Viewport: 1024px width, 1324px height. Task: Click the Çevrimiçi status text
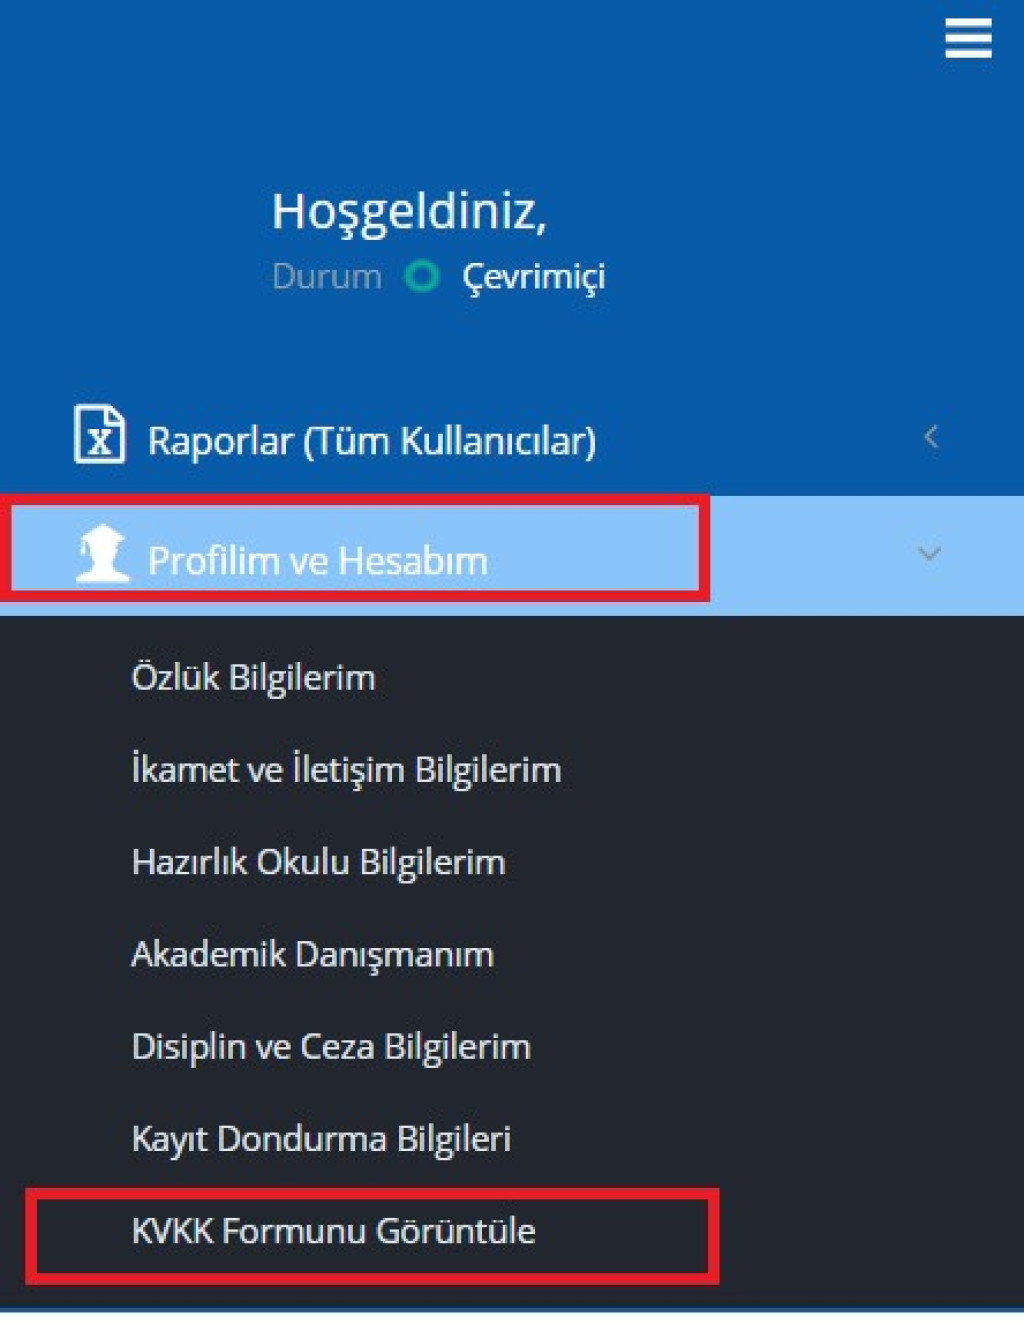click(x=533, y=277)
